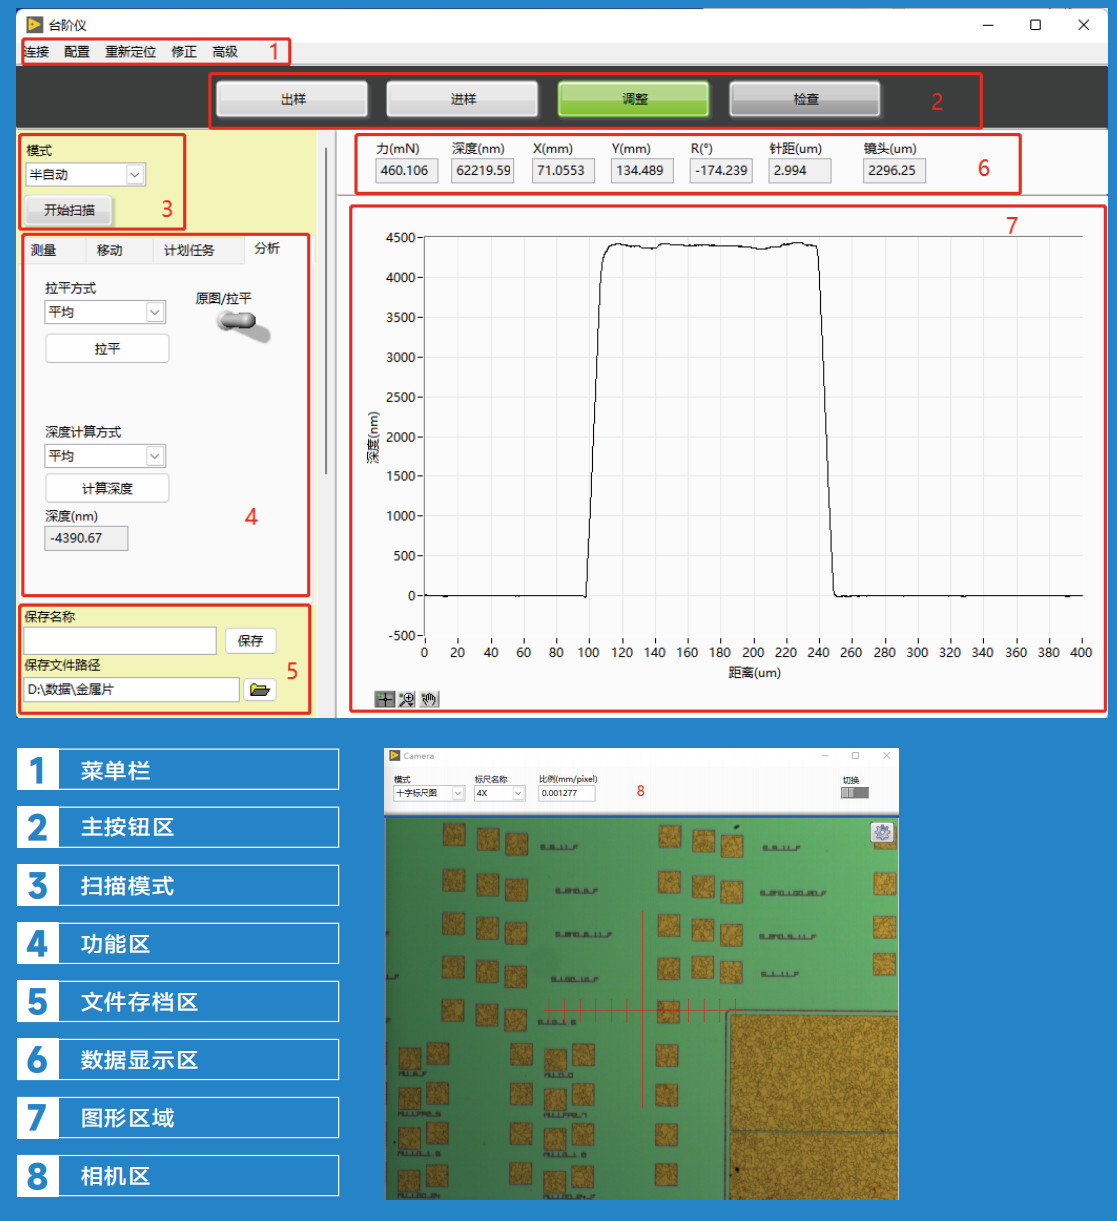Image resolution: width=1117 pixels, height=1221 pixels.
Task: Switch to the 计划任务 tab
Action: coord(189,250)
